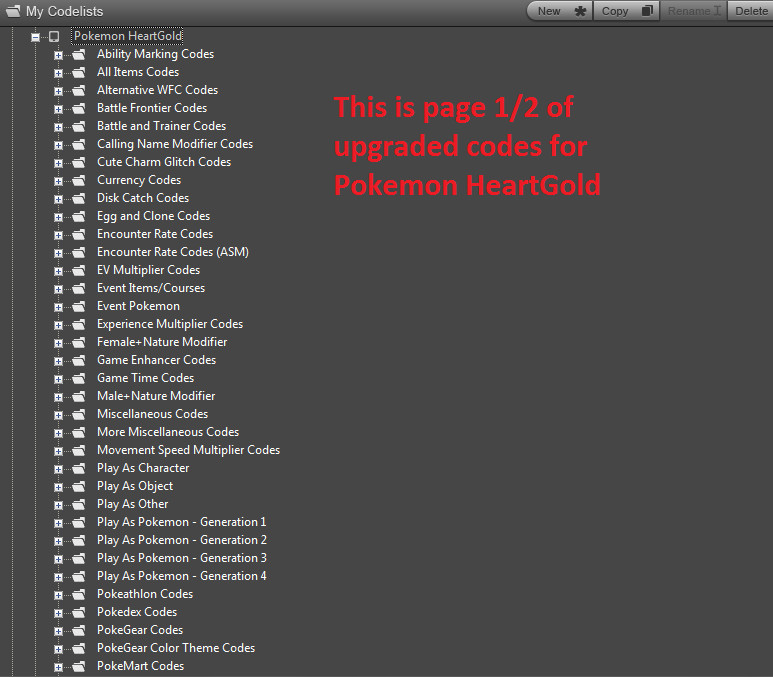Click the Delete button

pyautogui.click(x=750, y=11)
